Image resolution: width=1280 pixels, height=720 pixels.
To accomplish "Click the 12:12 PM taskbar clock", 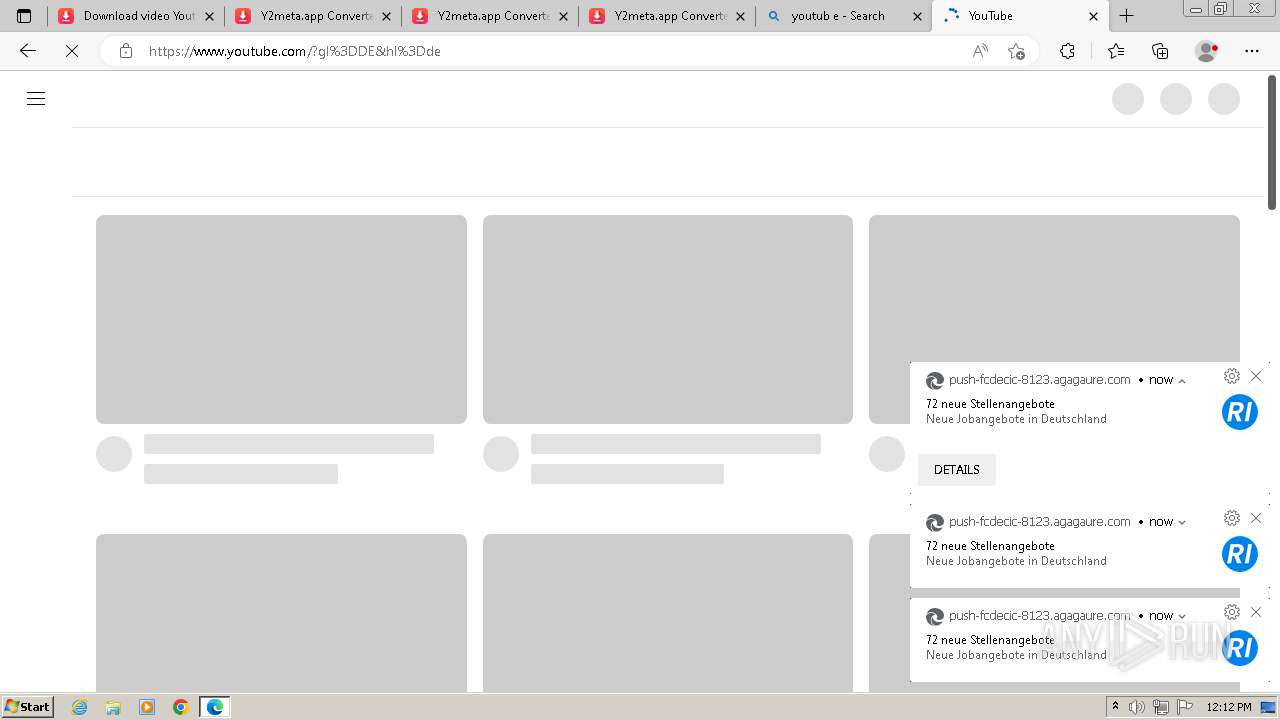I will coord(1229,707).
